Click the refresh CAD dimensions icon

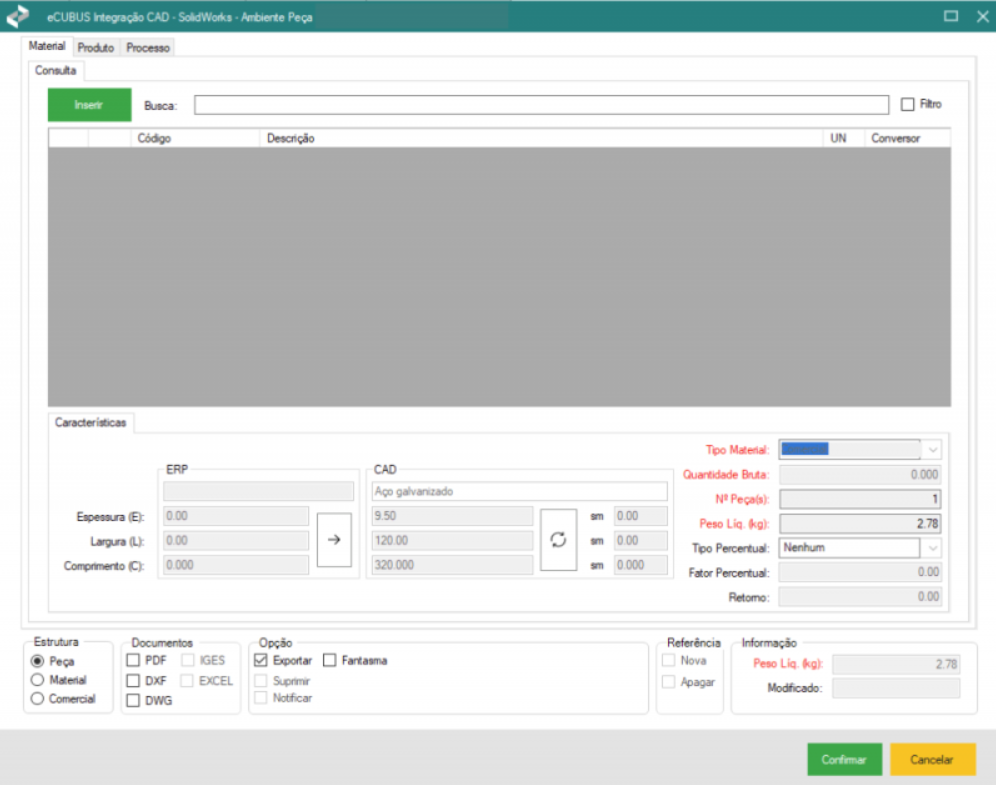tap(558, 540)
